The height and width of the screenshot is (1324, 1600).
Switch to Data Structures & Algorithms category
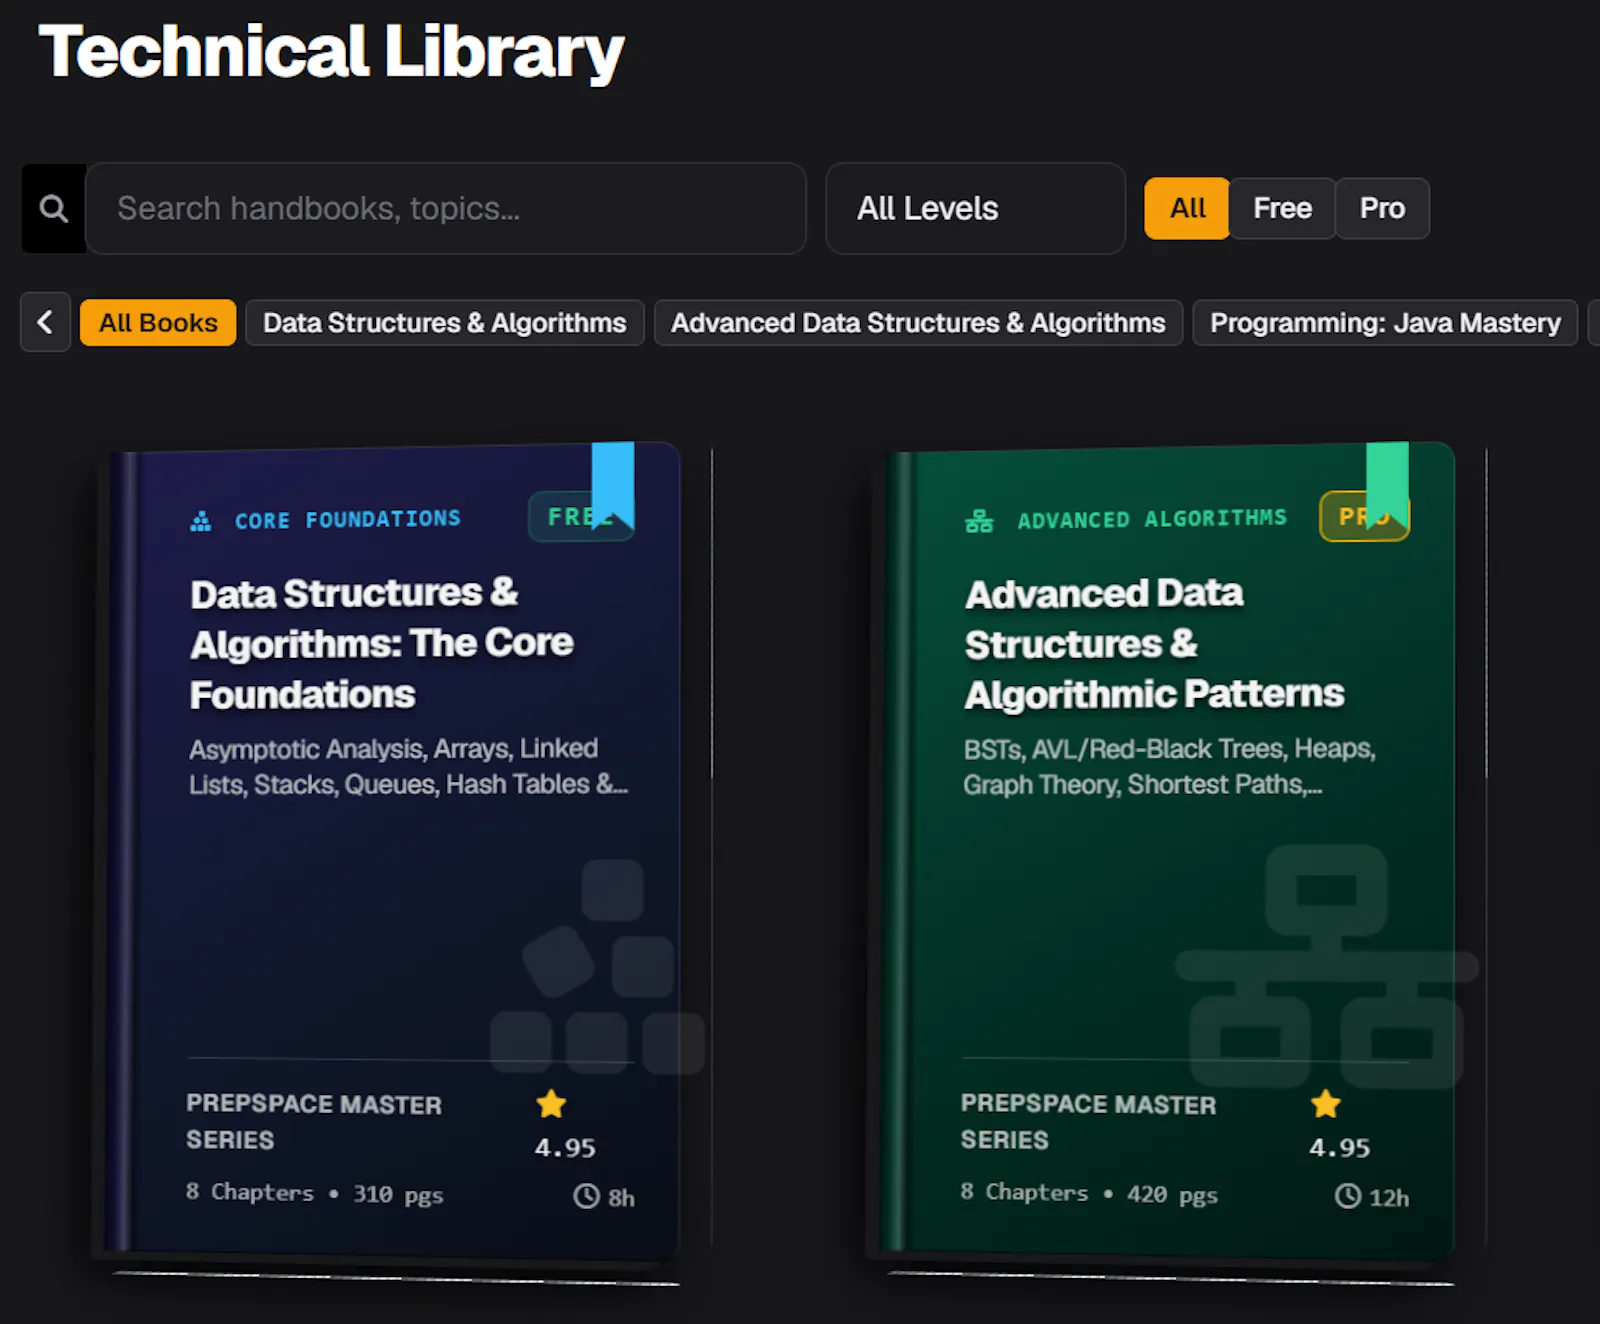click(x=445, y=323)
